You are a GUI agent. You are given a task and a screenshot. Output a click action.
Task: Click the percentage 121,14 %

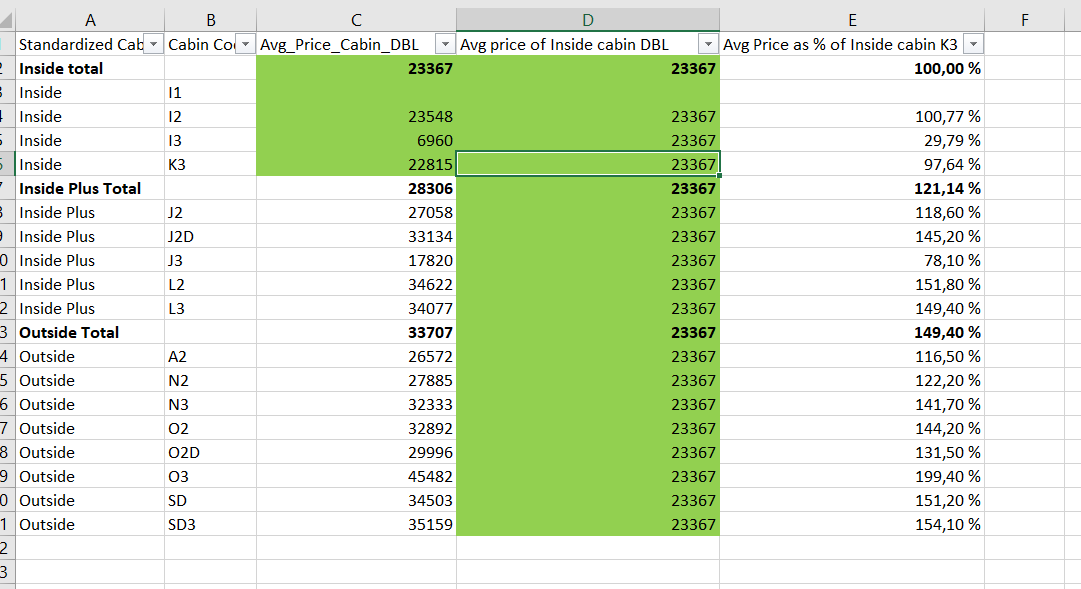click(x=947, y=188)
